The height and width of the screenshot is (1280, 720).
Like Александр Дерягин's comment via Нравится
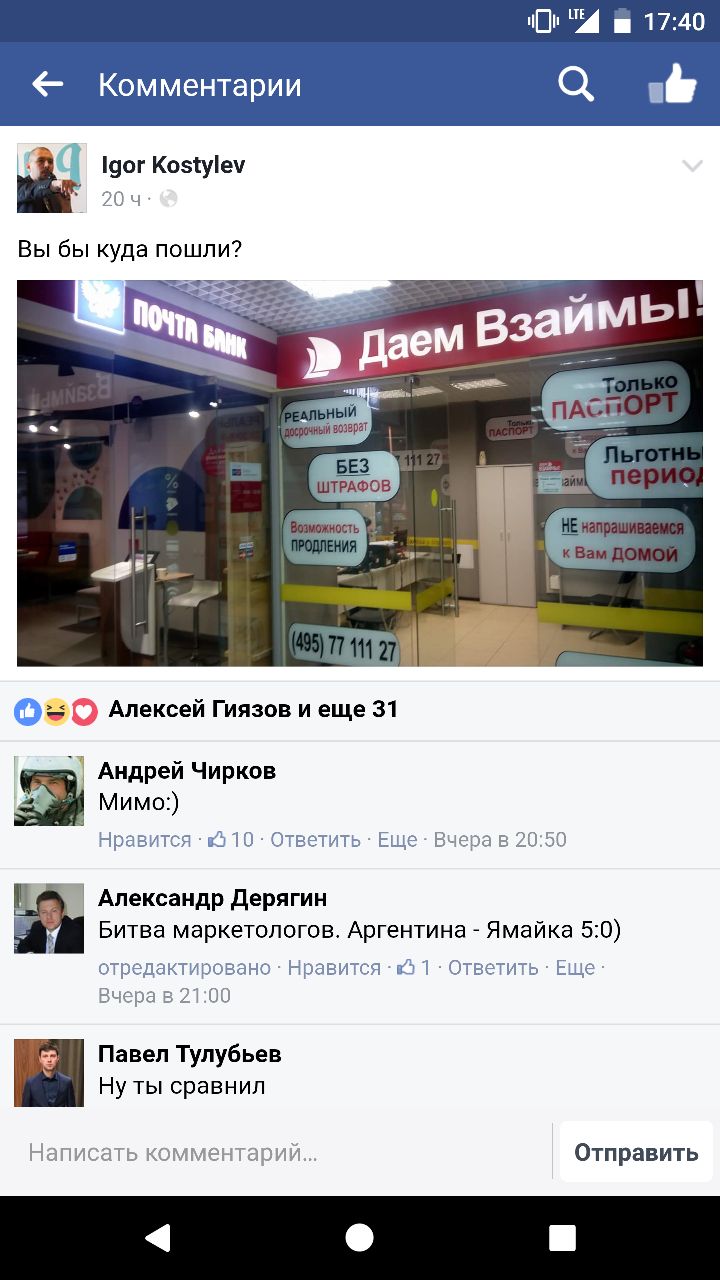(334, 968)
